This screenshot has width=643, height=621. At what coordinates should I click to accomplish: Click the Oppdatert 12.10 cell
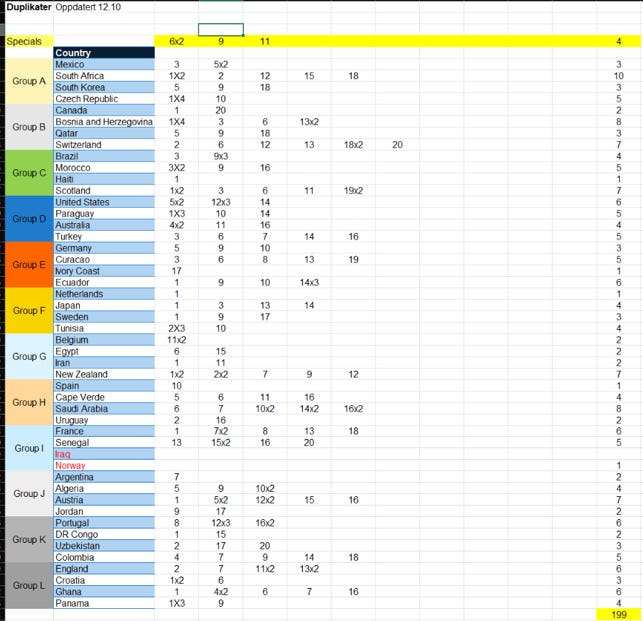104,7
